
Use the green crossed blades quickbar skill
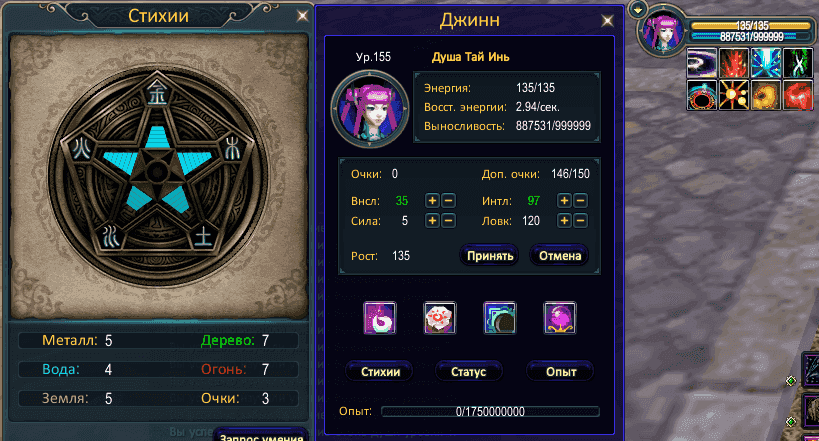[x=798, y=63]
